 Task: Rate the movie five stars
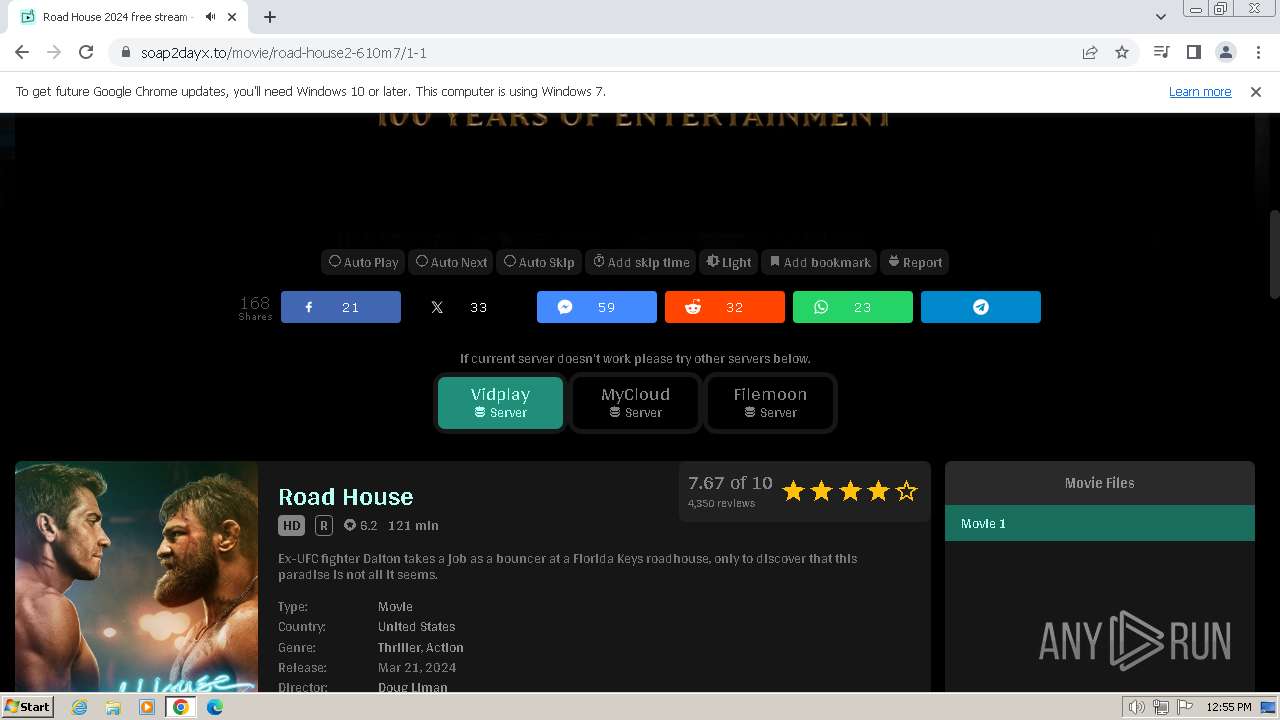pos(906,491)
